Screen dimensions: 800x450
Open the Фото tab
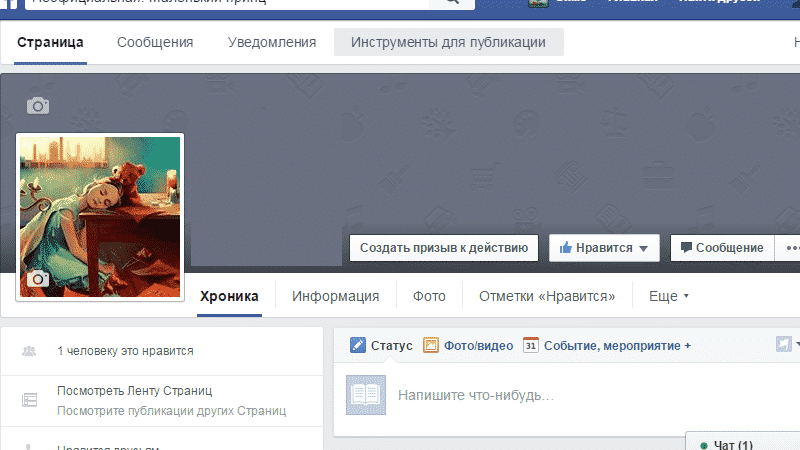(x=429, y=296)
